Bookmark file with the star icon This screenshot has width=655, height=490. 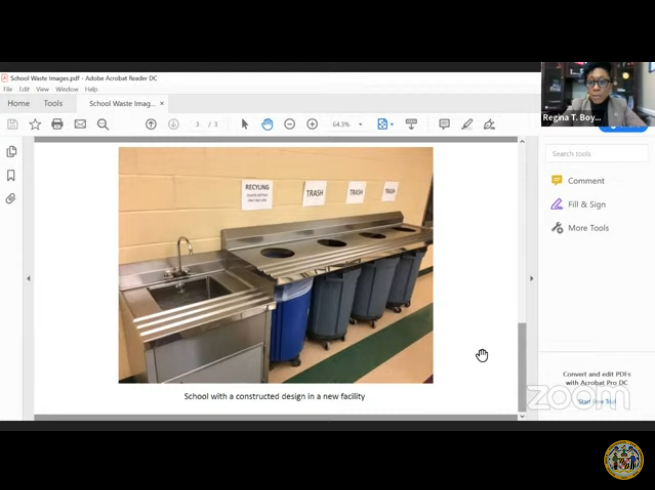point(35,124)
